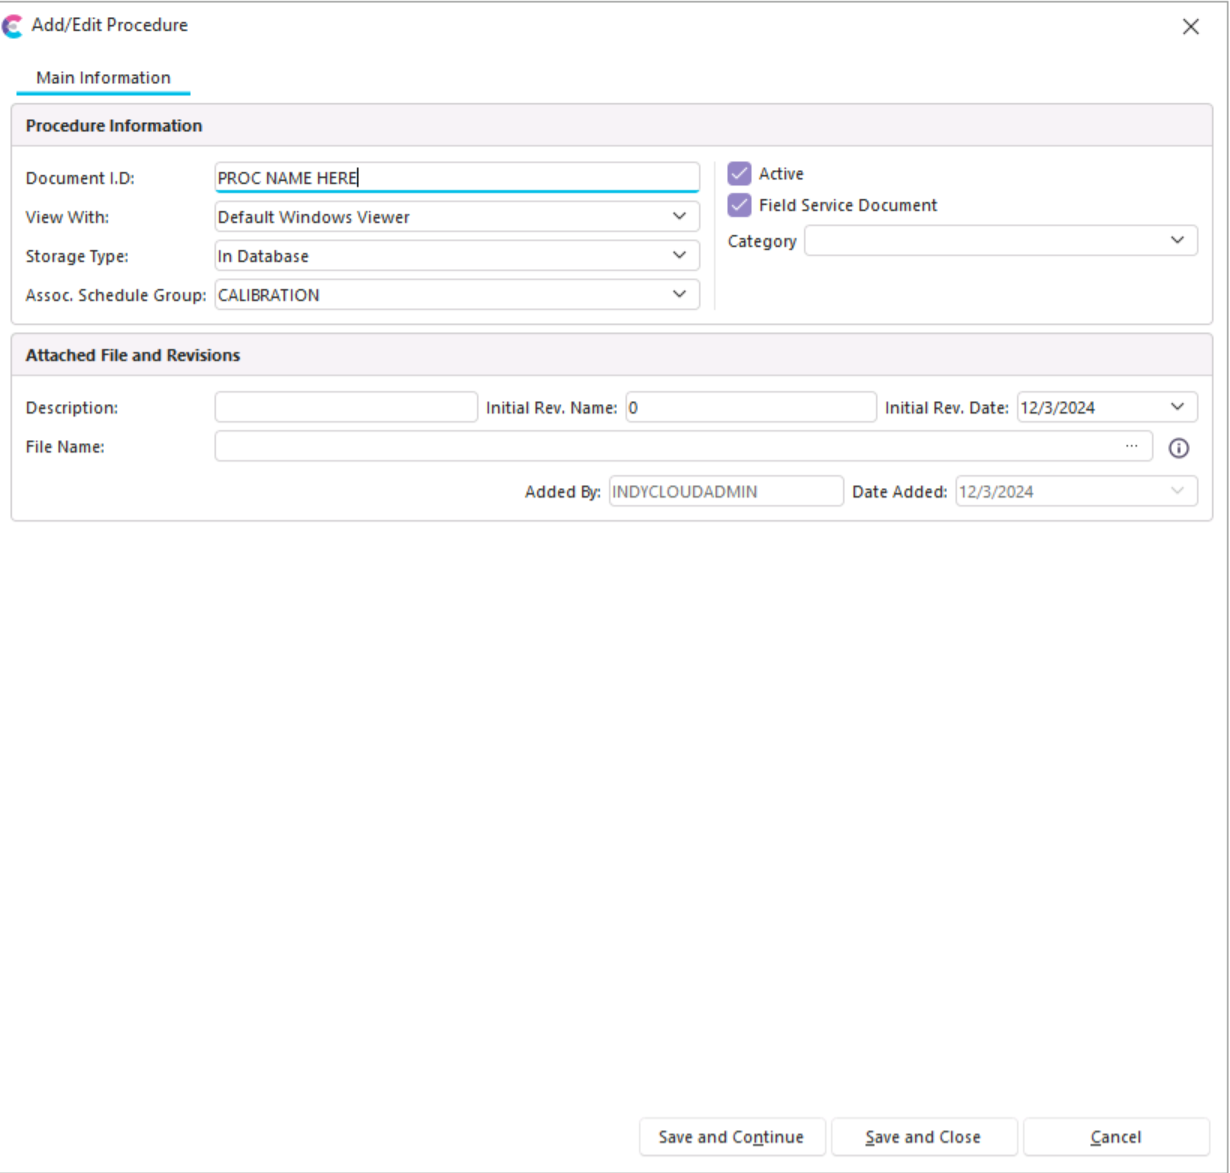
Task: Uncheck the Active checkbox
Action: click(739, 174)
